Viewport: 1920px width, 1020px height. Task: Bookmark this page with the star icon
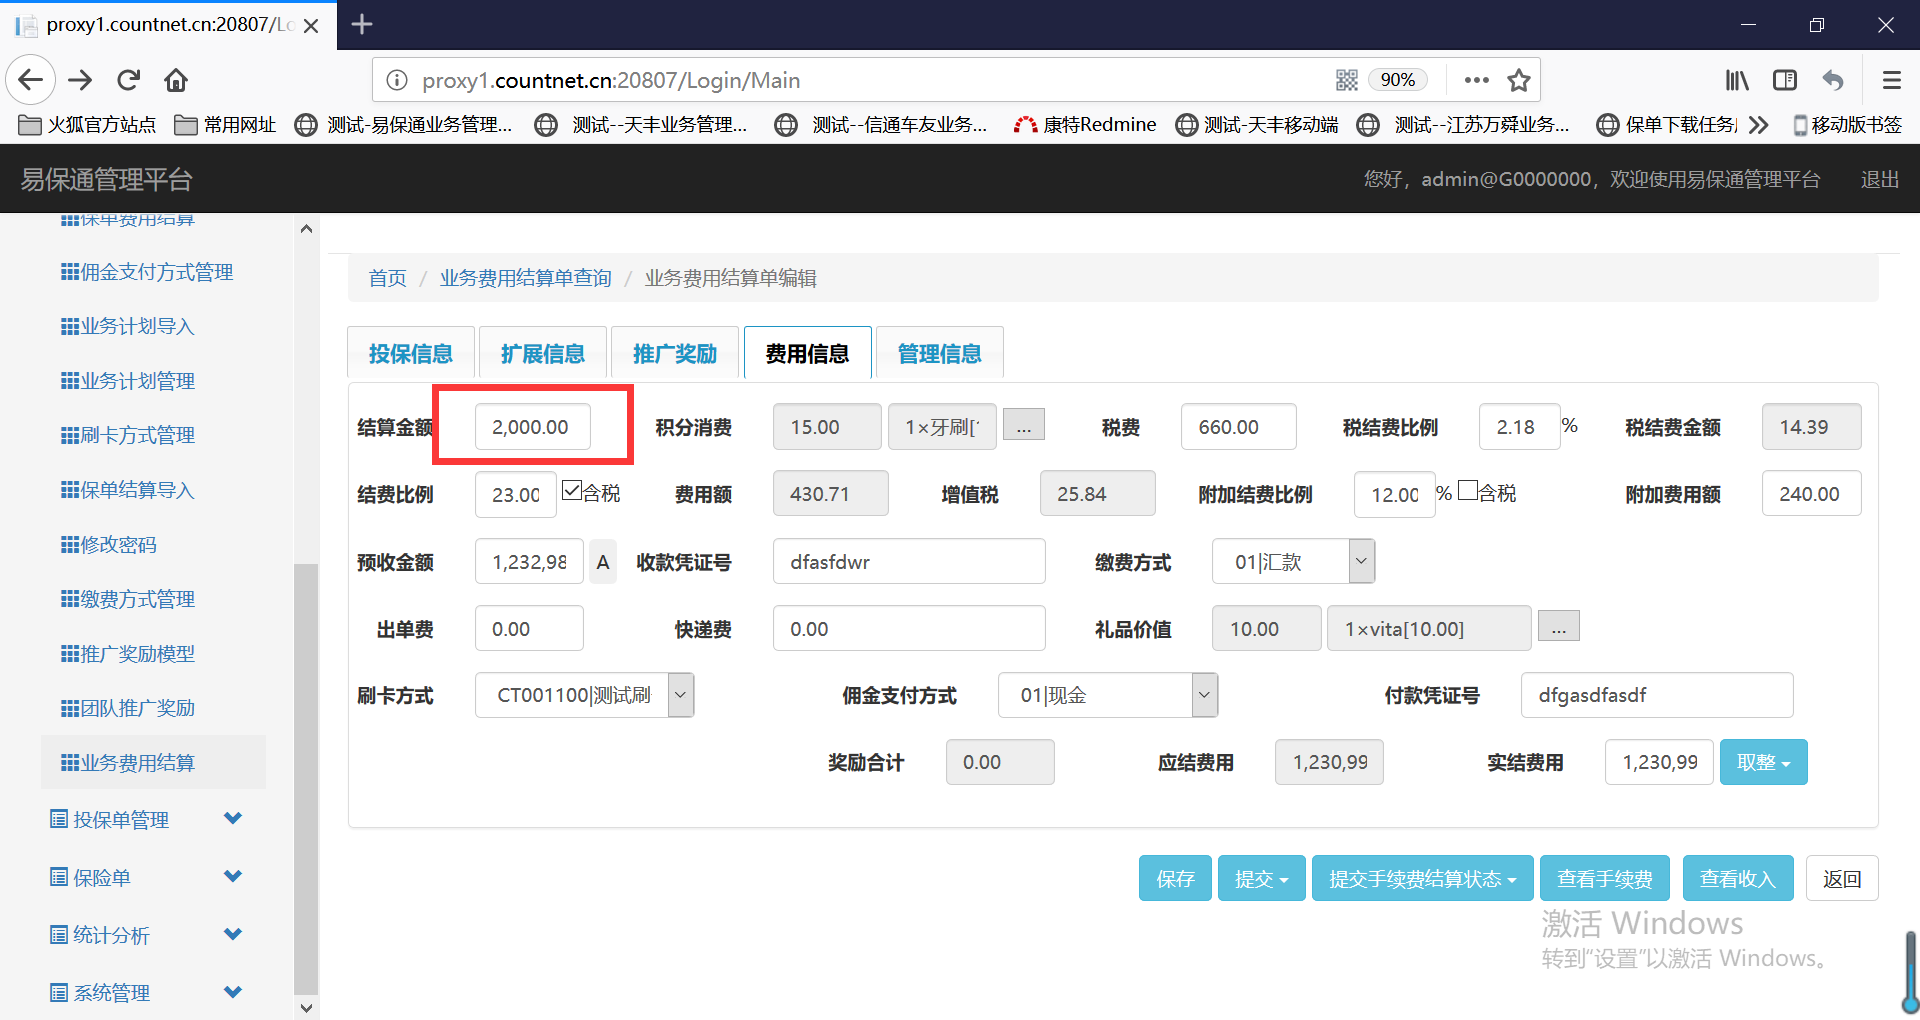(1519, 80)
